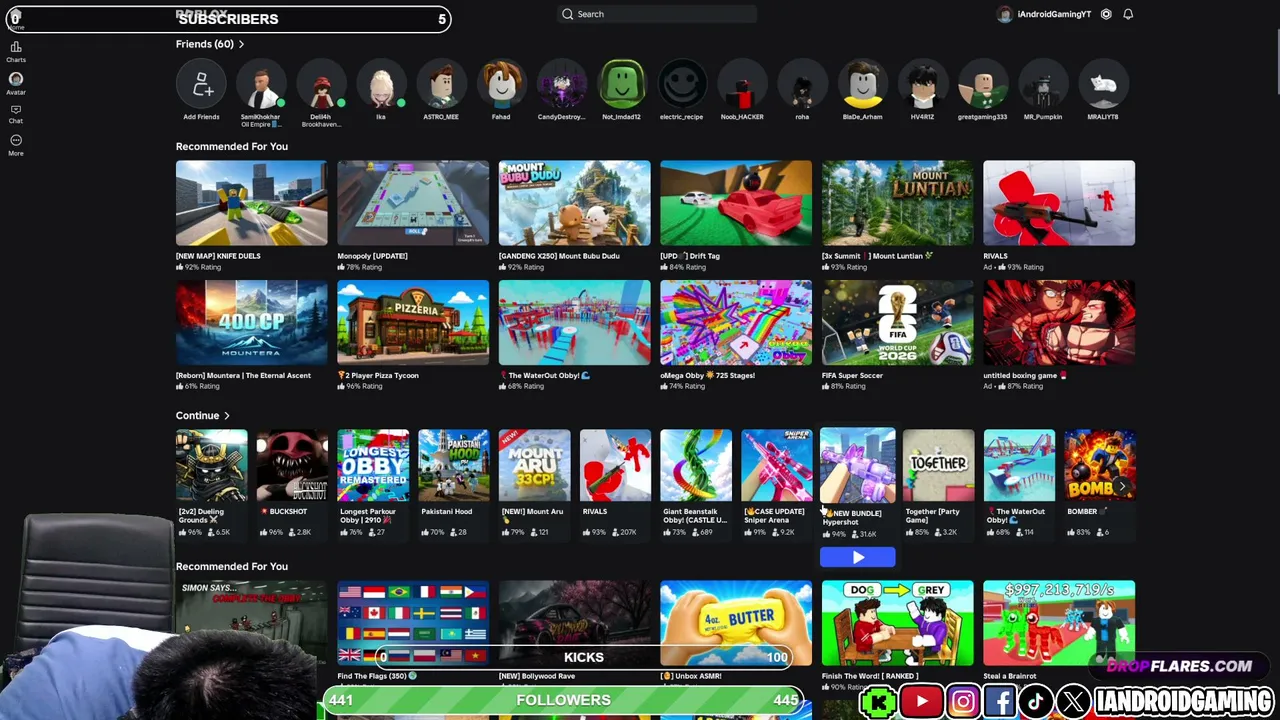Open the sponsored RIVALS thumbnail under Recommended
The image size is (1280, 720).
point(1059,203)
